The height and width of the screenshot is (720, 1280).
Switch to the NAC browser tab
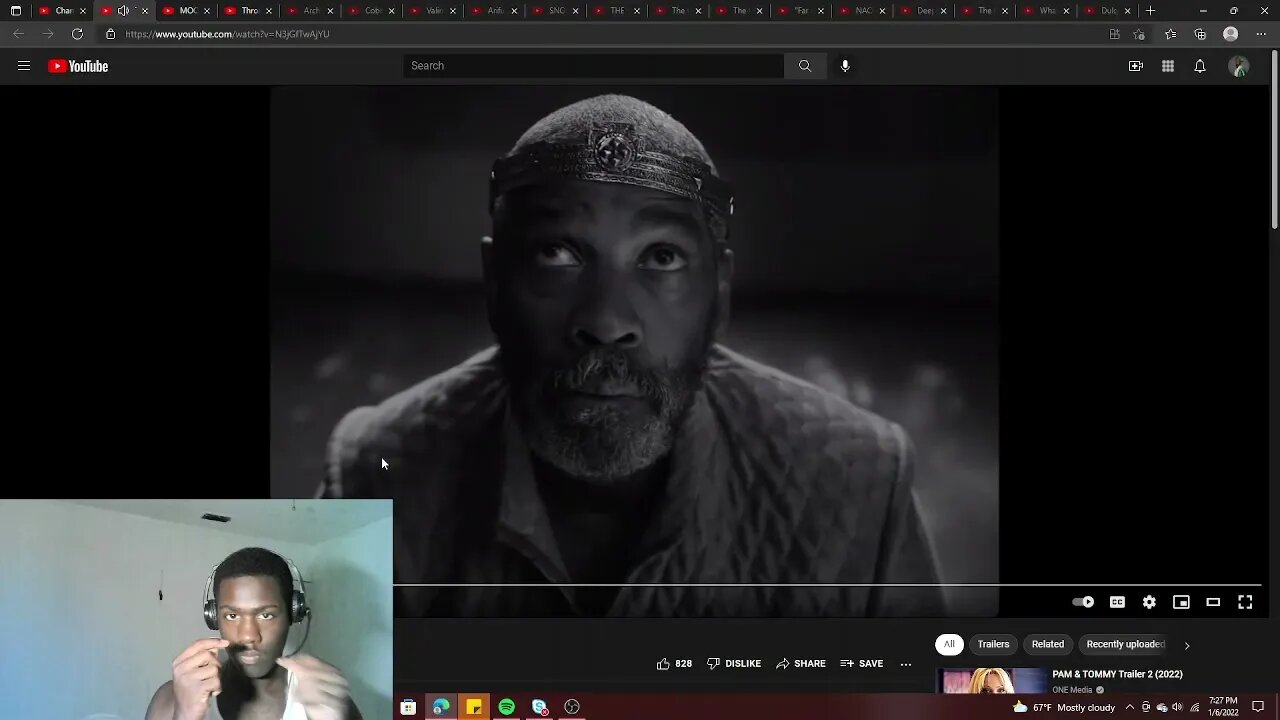(863, 11)
